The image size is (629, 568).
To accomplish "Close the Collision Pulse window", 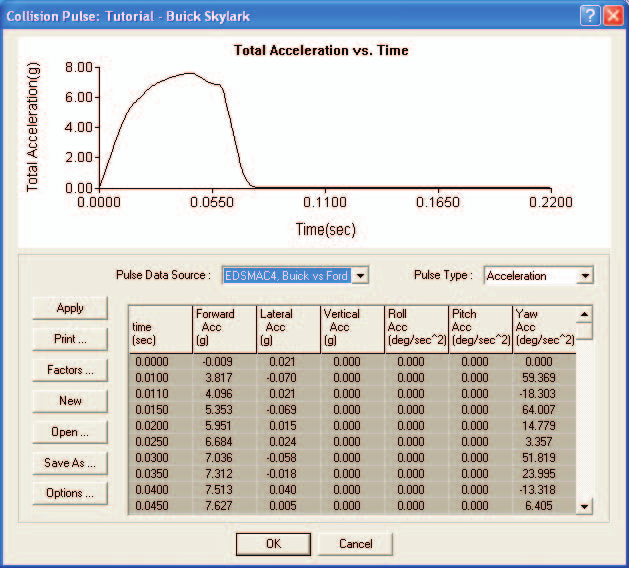I will 613,16.
